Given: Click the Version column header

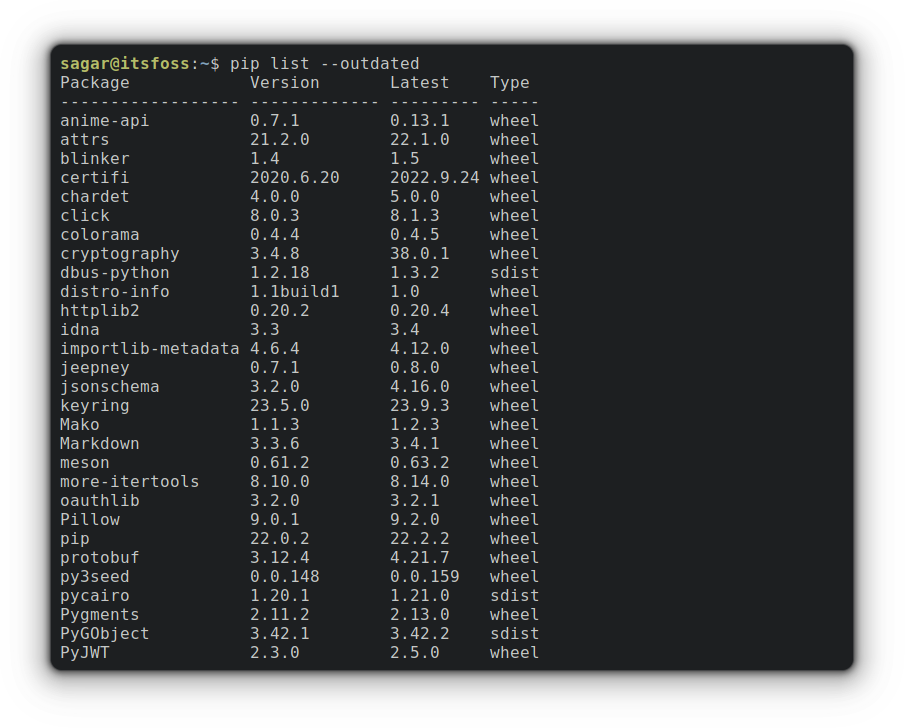Looking at the screenshot, I should coord(284,82).
